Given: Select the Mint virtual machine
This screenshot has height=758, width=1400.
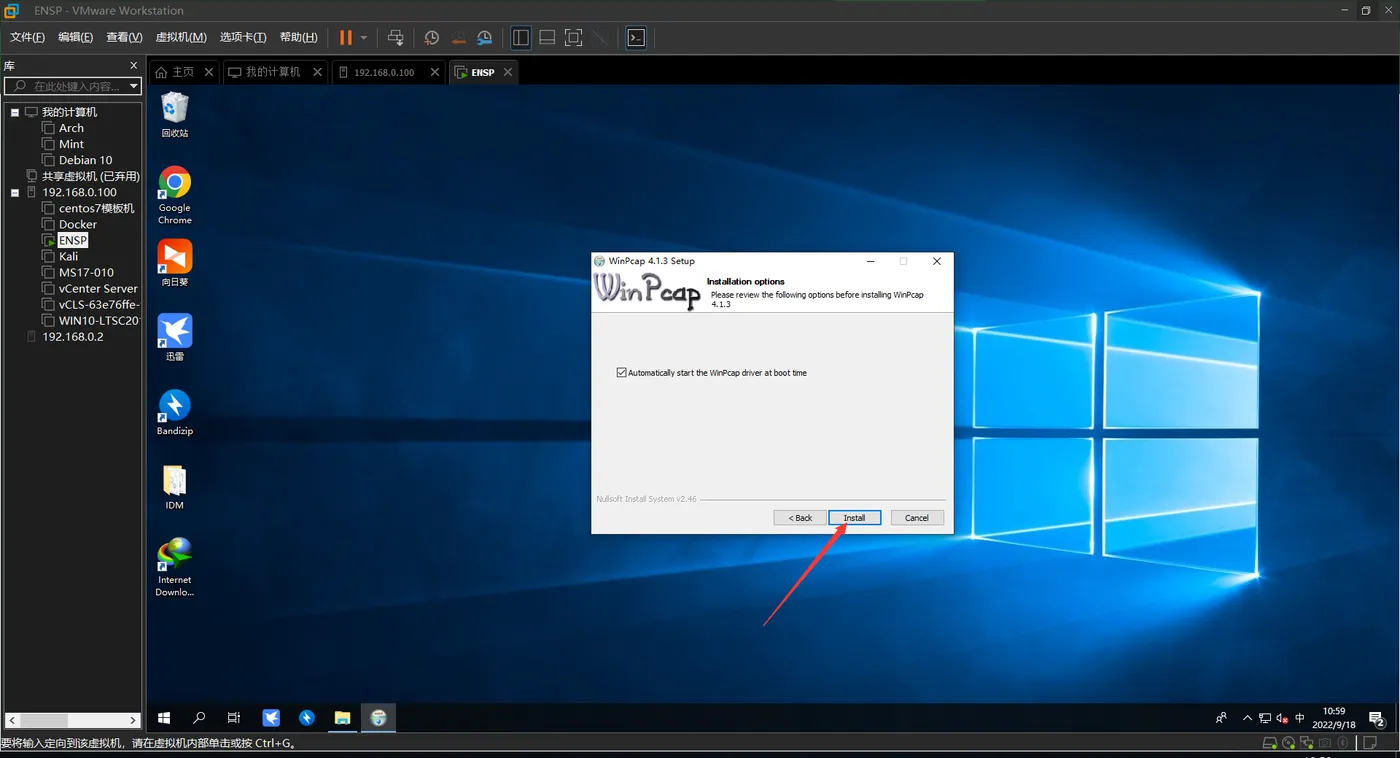Looking at the screenshot, I should click(x=71, y=144).
